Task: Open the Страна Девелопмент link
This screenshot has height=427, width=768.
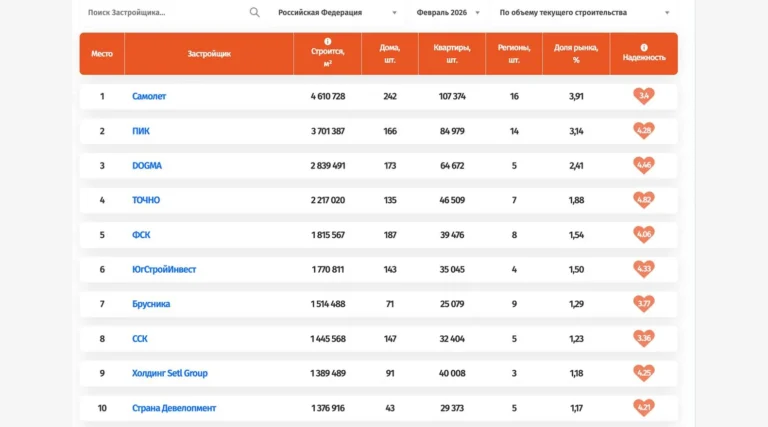Action: 174,408
